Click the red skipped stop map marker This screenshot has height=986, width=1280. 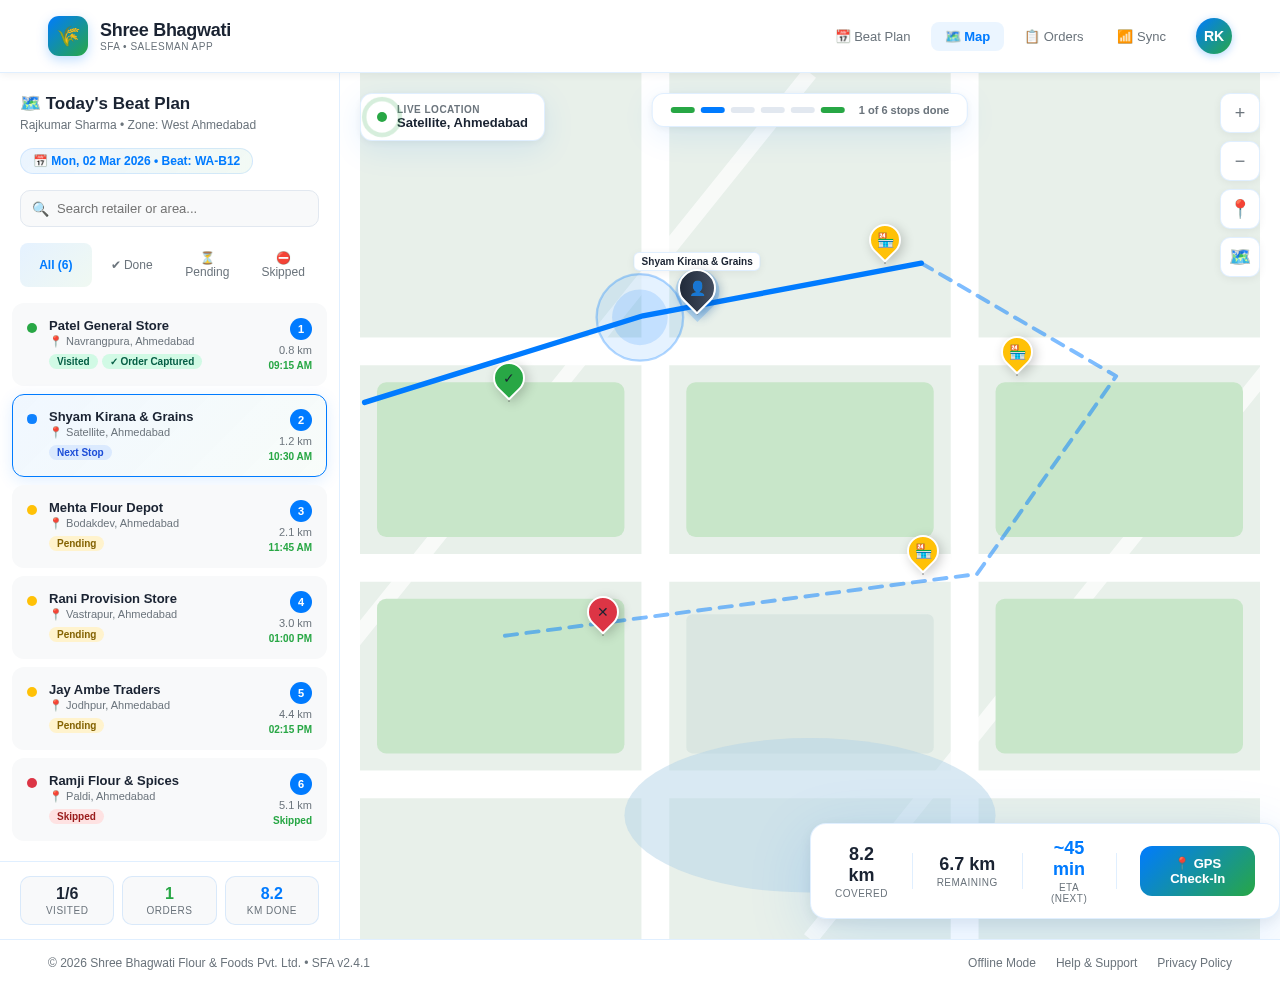602,613
